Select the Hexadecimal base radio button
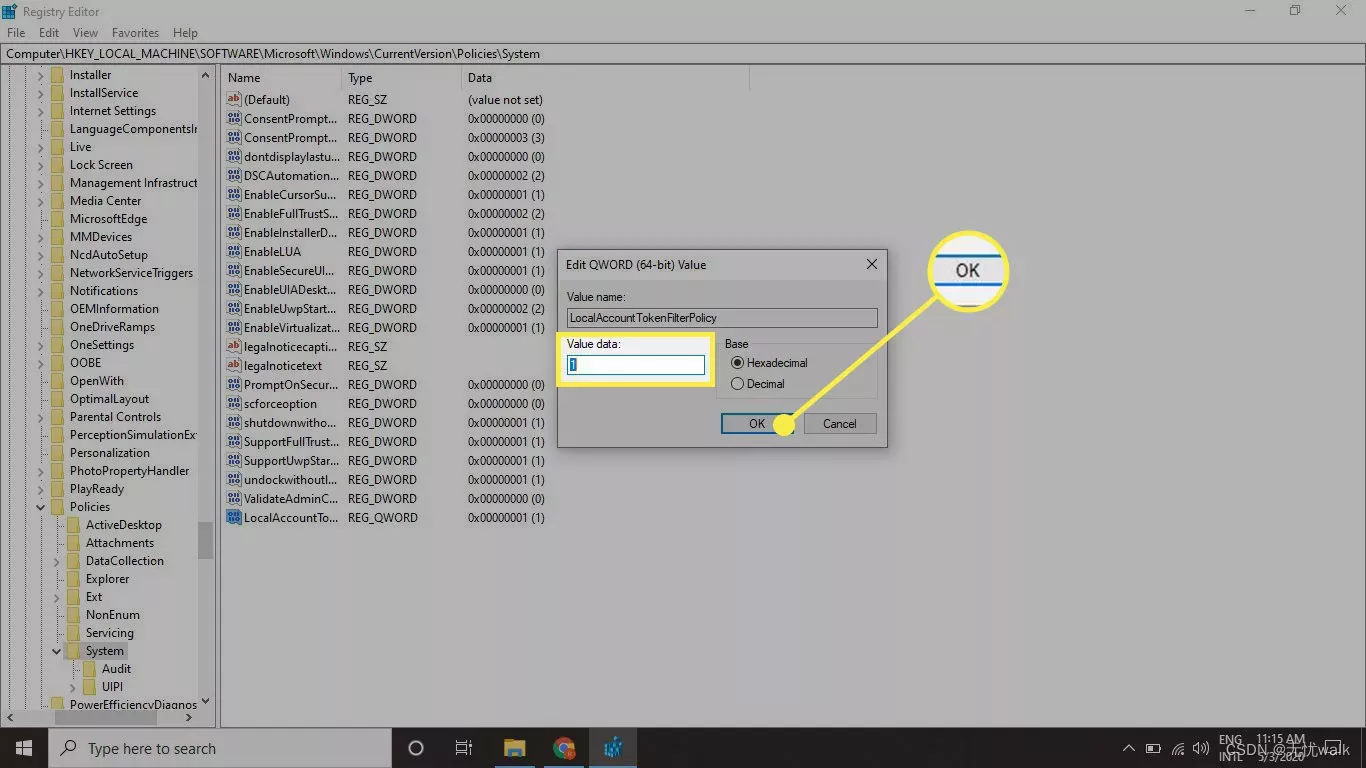Screen dimensions: 1366x768 (738, 363)
